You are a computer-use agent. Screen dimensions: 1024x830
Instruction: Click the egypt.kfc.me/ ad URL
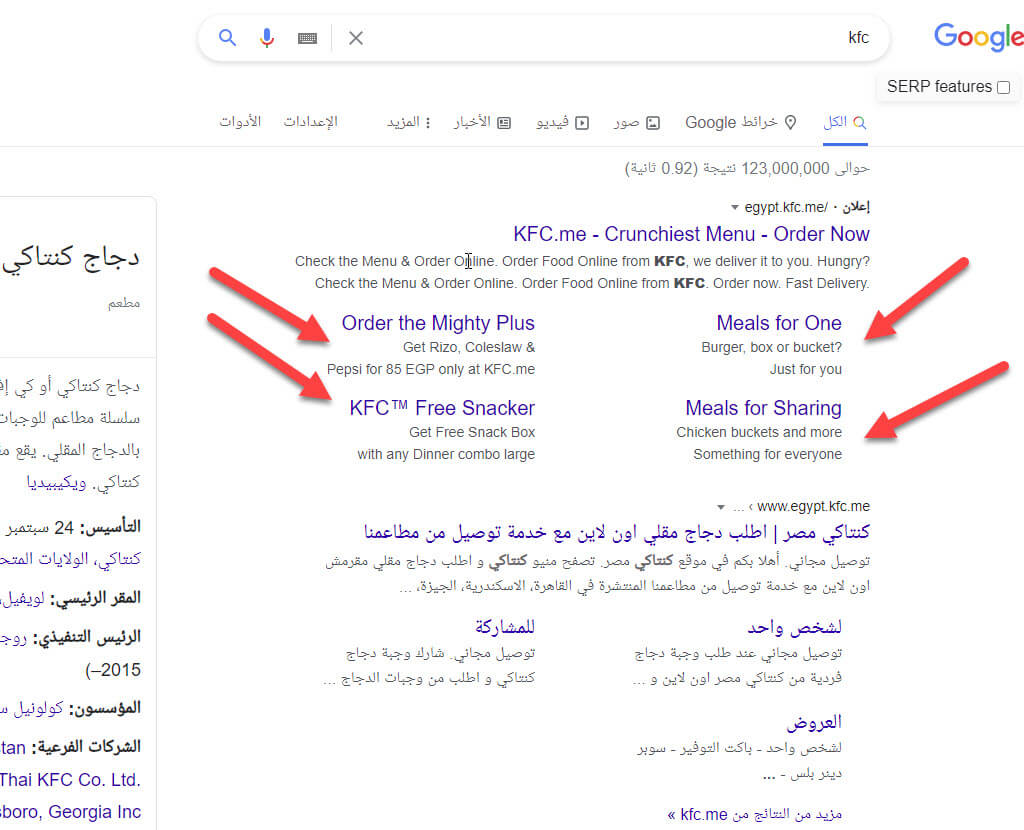tap(786, 208)
